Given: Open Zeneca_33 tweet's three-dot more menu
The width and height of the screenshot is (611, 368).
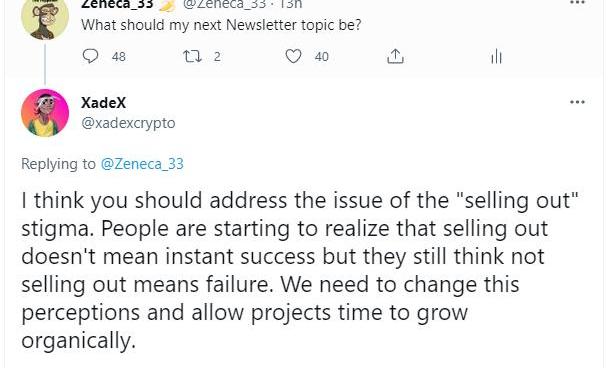Looking at the screenshot, I should (x=577, y=2).
